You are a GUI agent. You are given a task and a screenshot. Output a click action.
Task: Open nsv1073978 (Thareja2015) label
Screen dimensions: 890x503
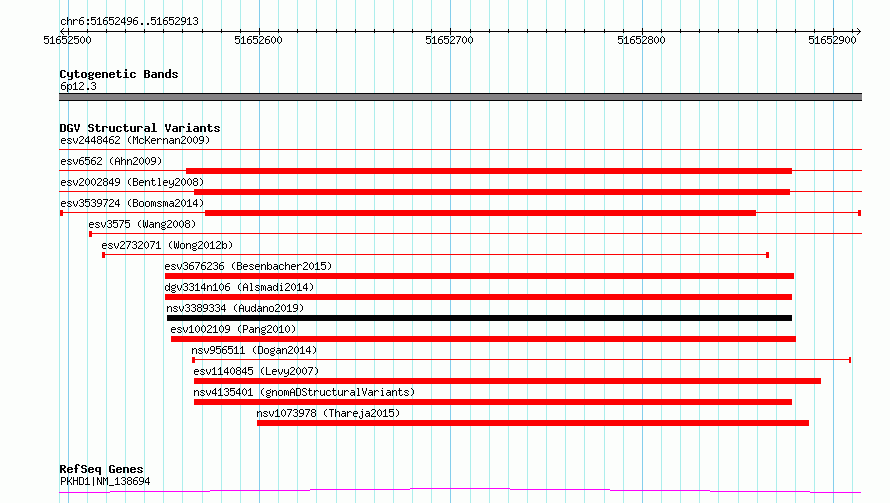(328, 413)
